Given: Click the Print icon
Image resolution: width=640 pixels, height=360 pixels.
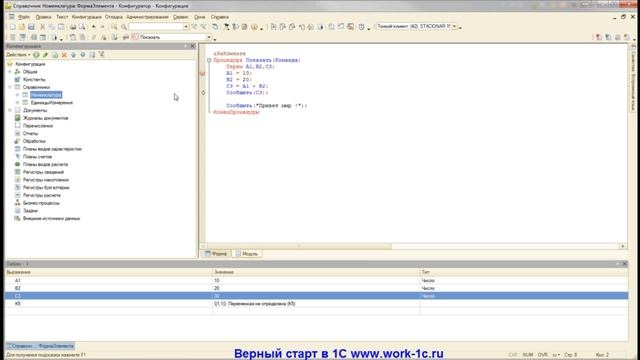Looking at the screenshot, I should coord(73,27).
